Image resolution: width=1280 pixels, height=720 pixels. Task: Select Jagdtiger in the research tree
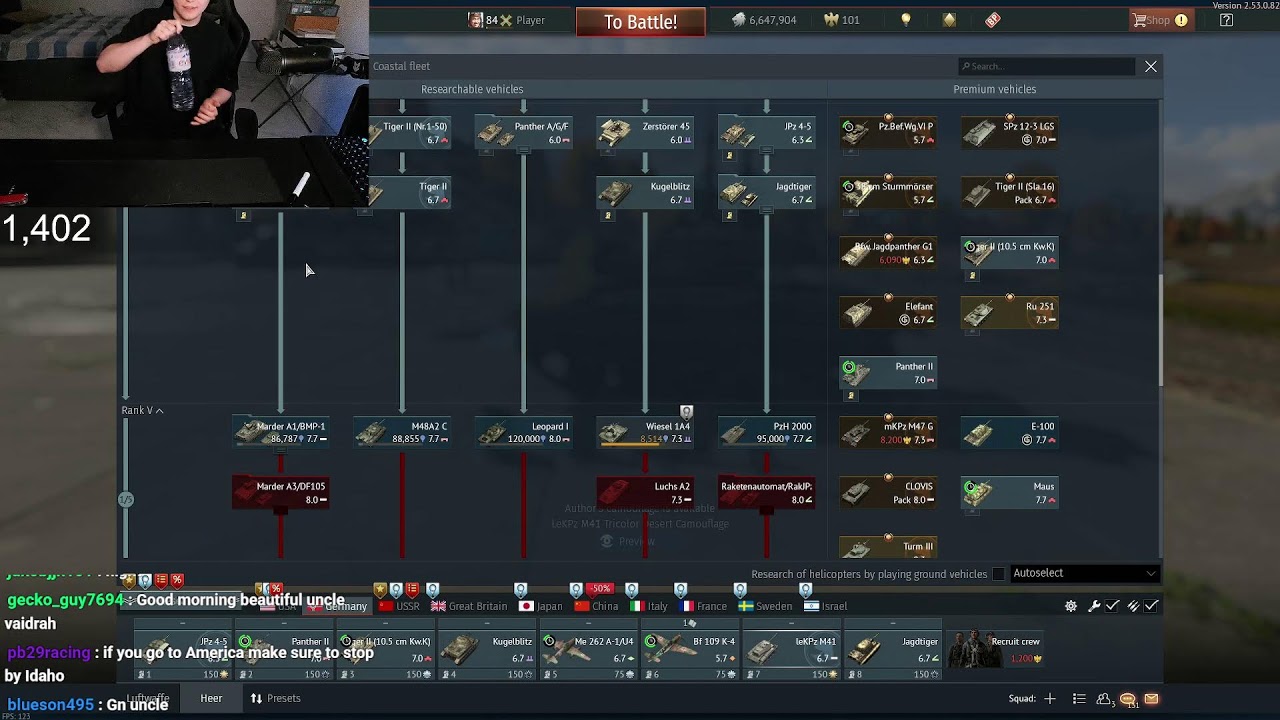click(x=766, y=193)
